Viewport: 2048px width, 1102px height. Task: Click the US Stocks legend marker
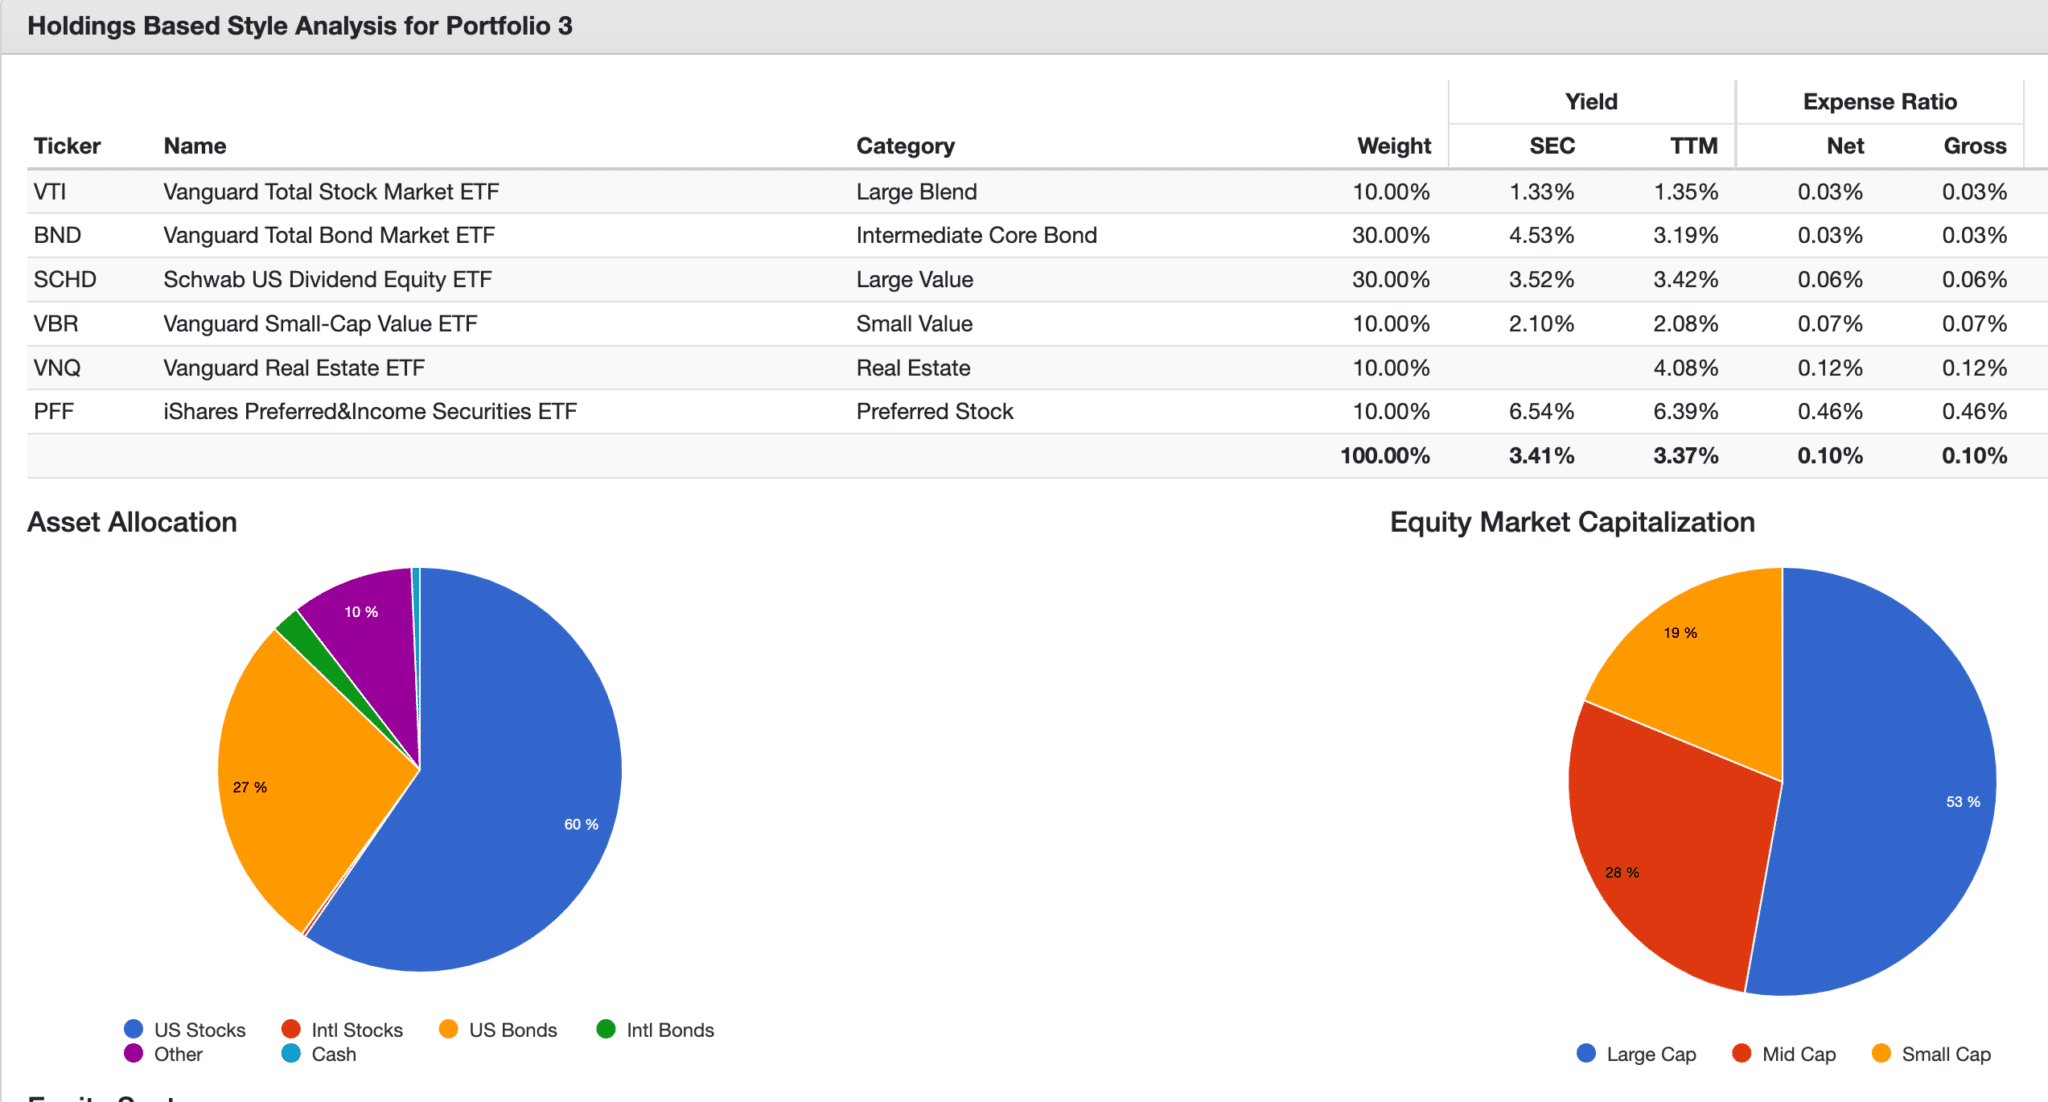coord(134,1029)
